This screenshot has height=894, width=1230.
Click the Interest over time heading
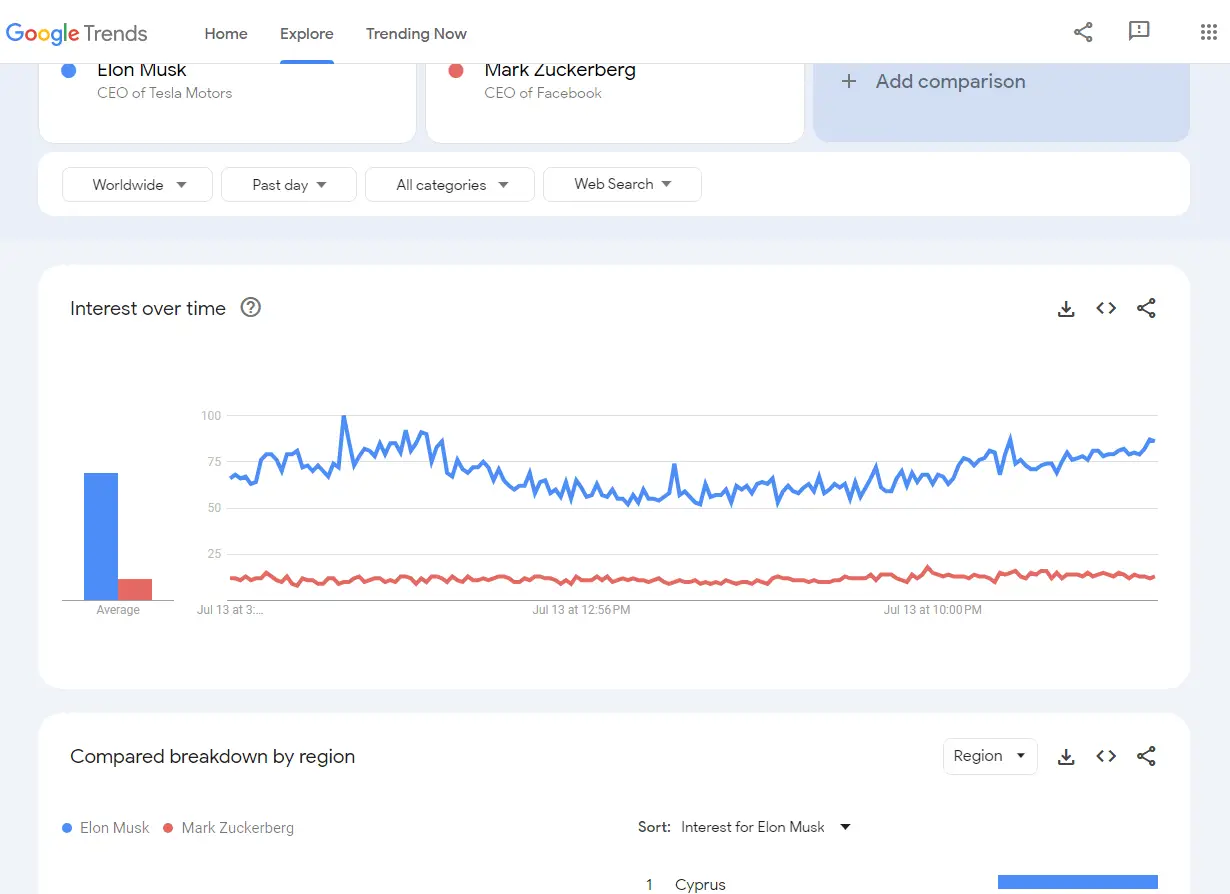pyautogui.click(x=148, y=309)
